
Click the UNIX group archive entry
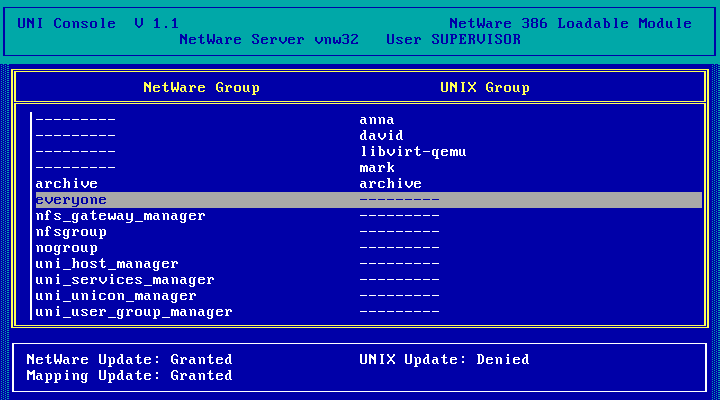(x=390, y=184)
